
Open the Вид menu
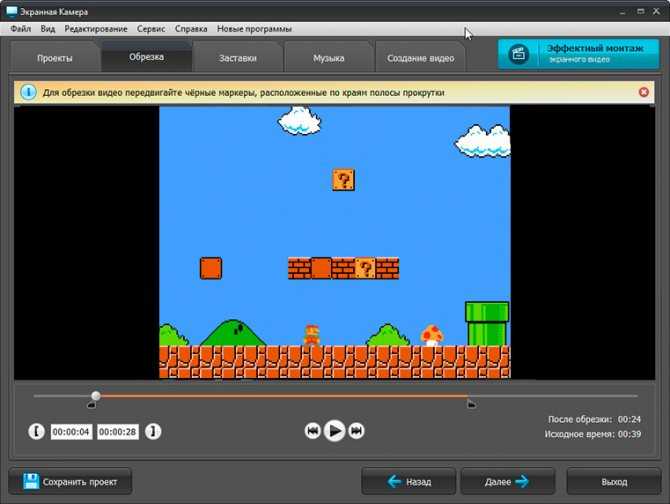click(x=48, y=29)
